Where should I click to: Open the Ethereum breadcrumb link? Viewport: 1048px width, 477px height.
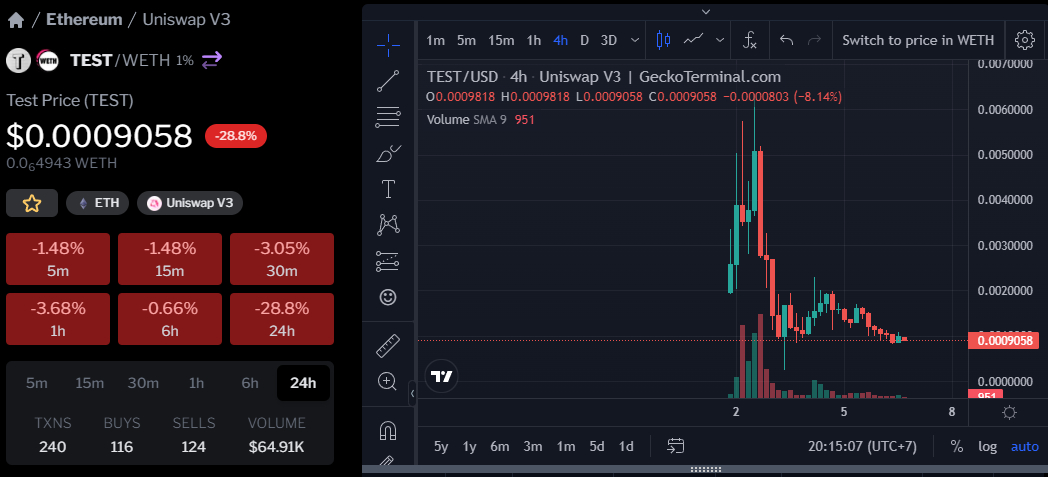(x=84, y=19)
